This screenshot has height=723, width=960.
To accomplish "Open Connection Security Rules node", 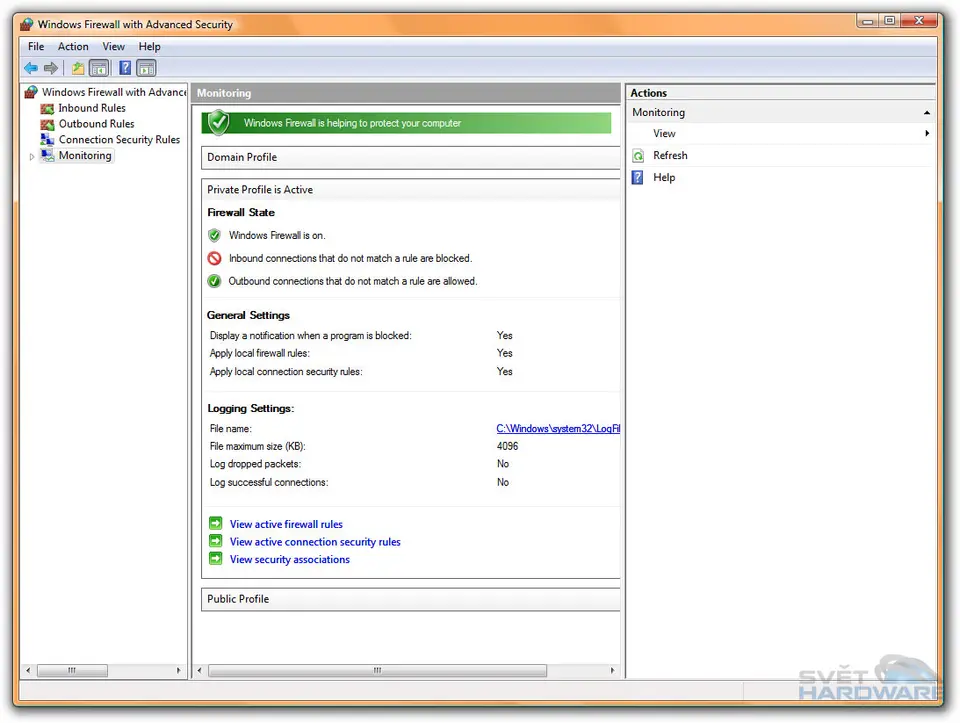I will coord(119,140).
